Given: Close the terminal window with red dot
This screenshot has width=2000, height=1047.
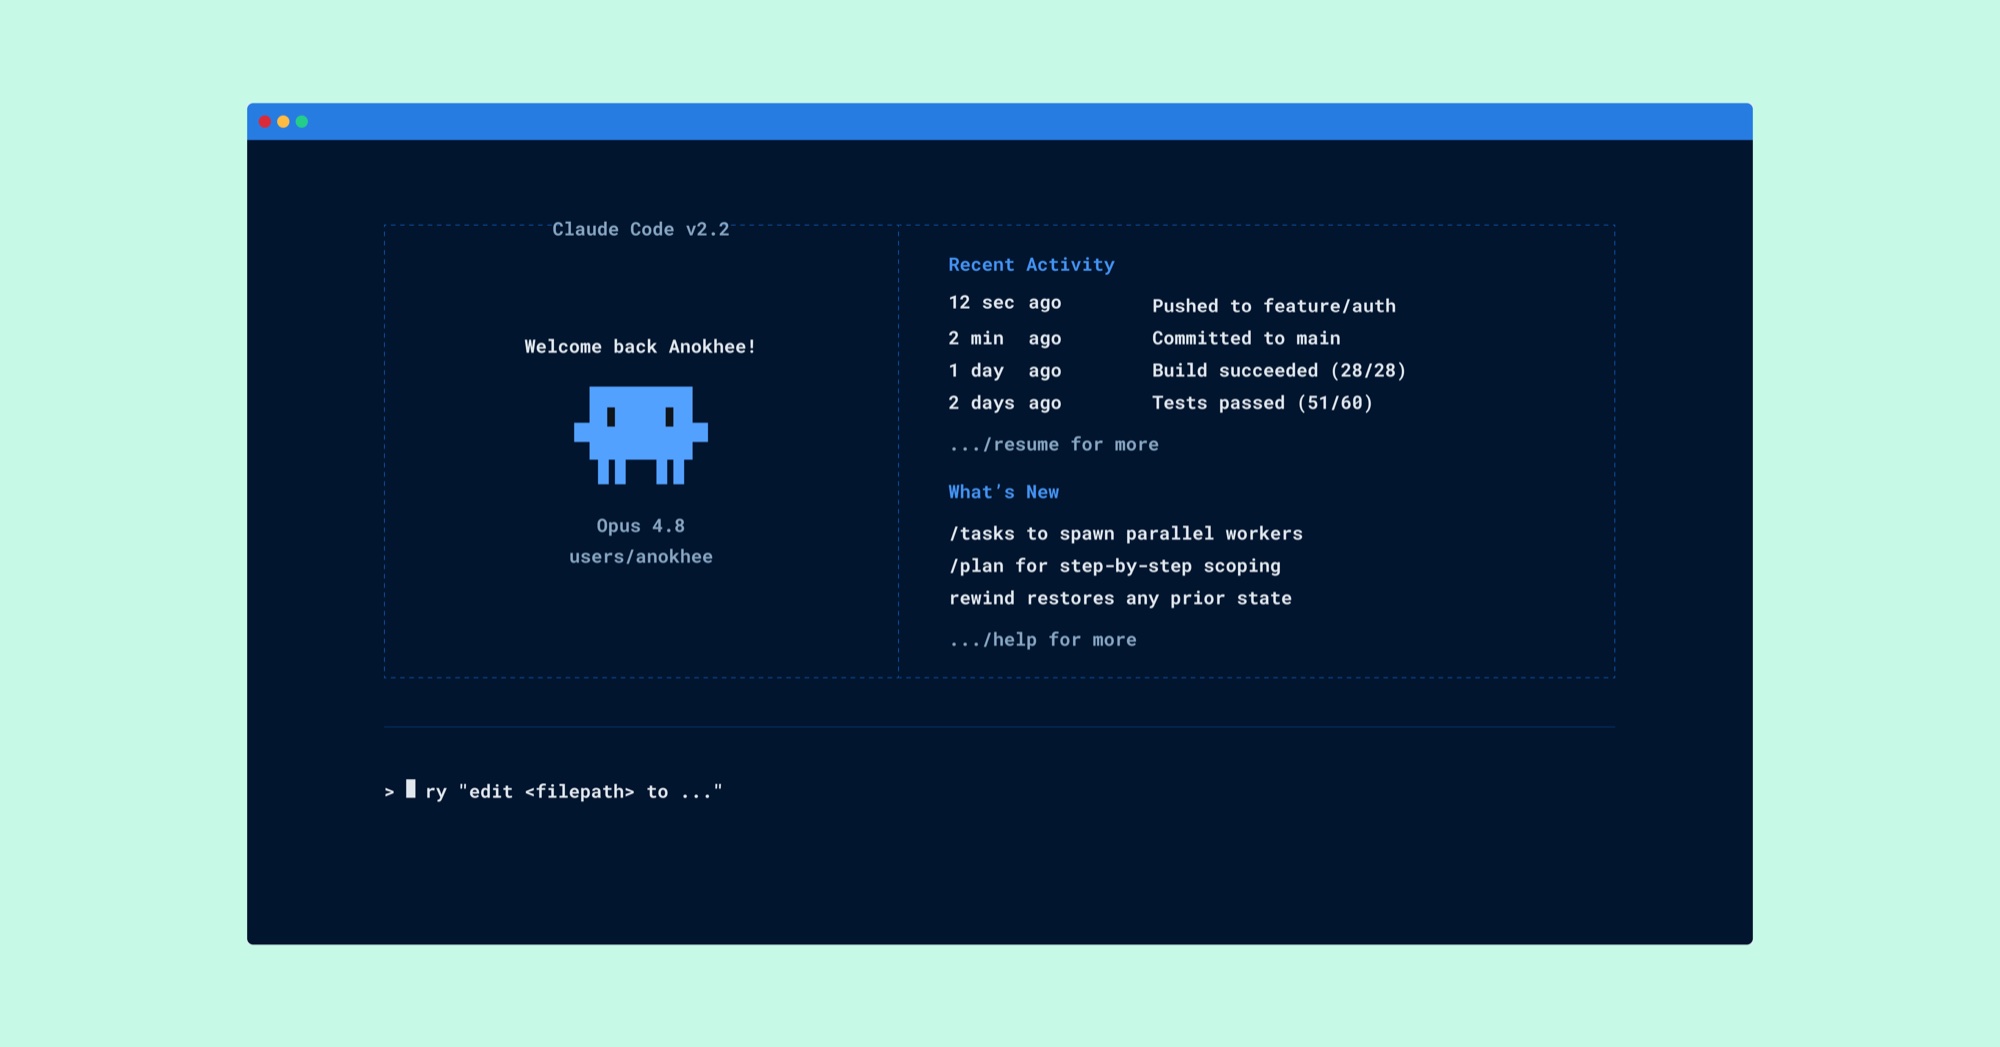Looking at the screenshot, I should click(265, 122).
